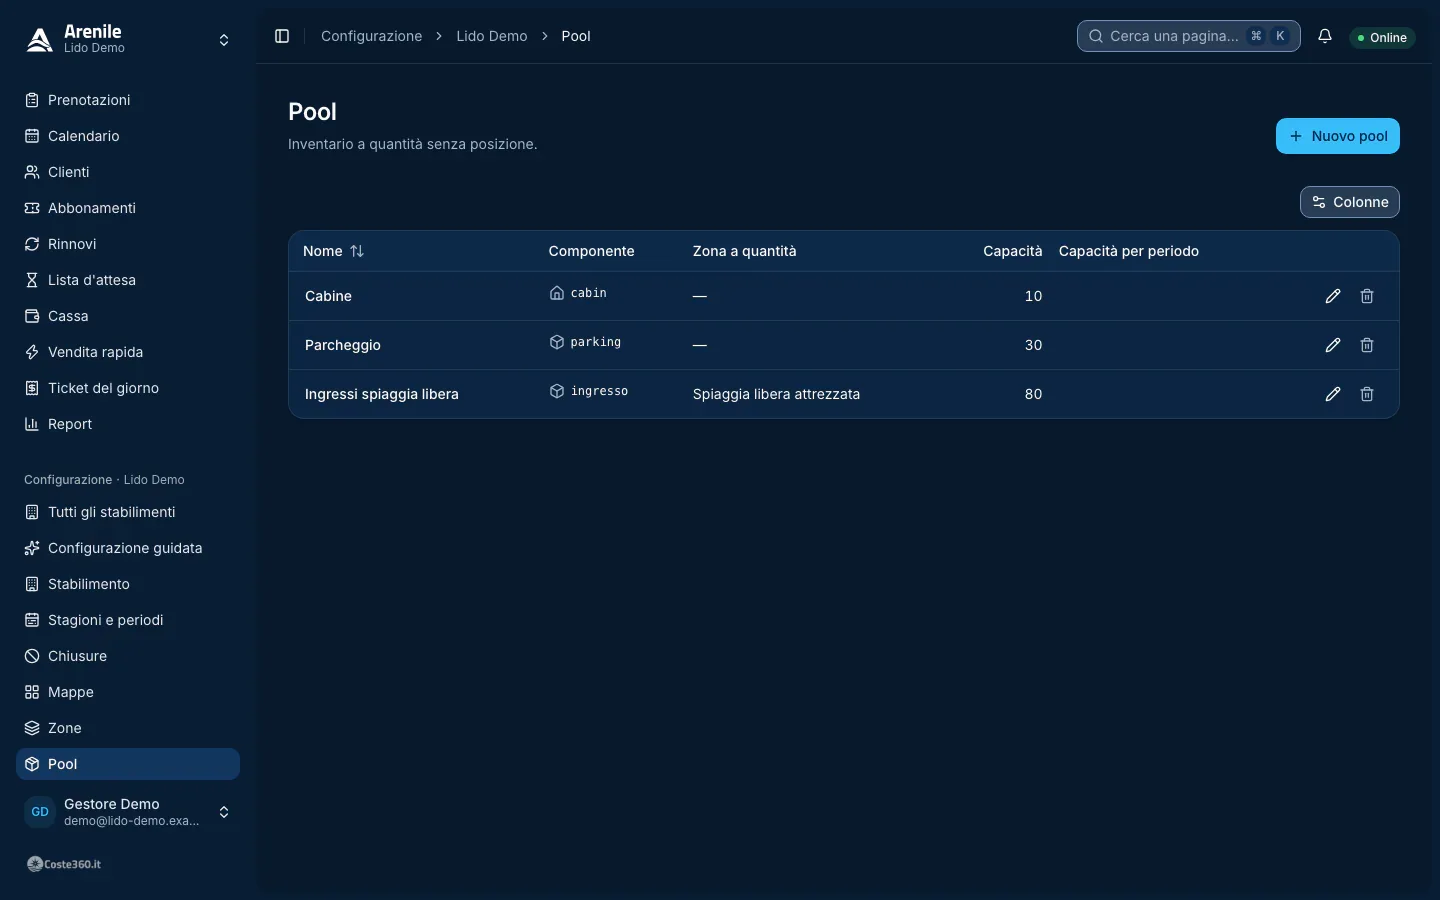Open the Mappe page
1440x900 pixels.
click(x=128, y=692)
